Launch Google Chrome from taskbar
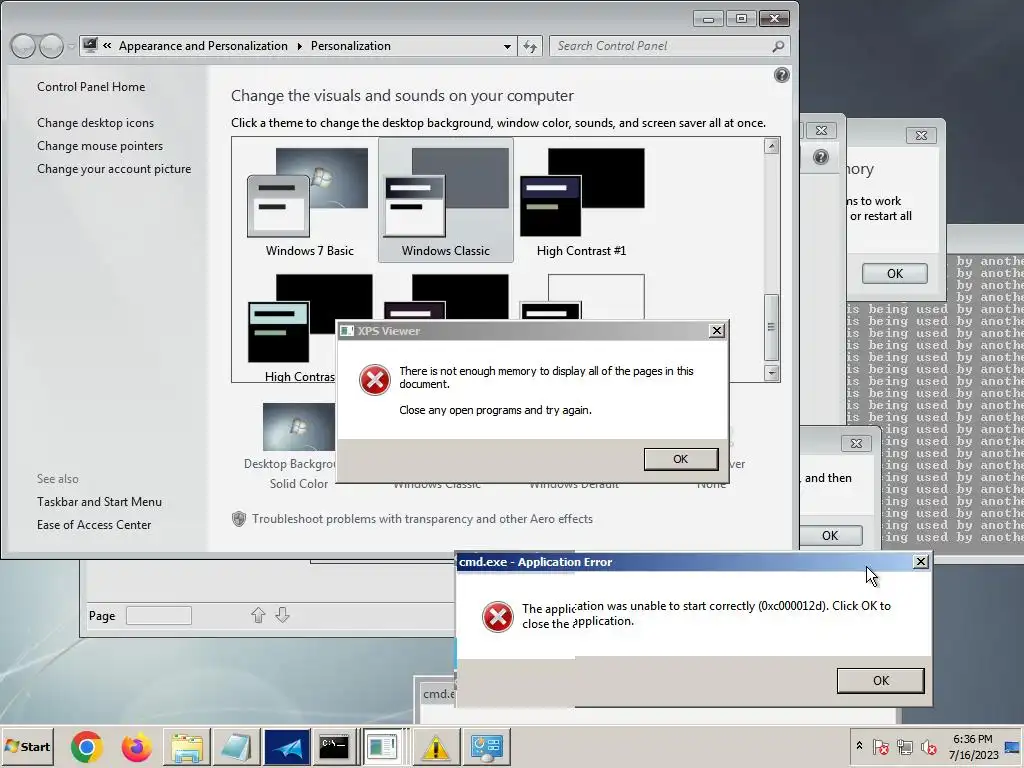Viewport: 1024px width, 768px height. 87,747
